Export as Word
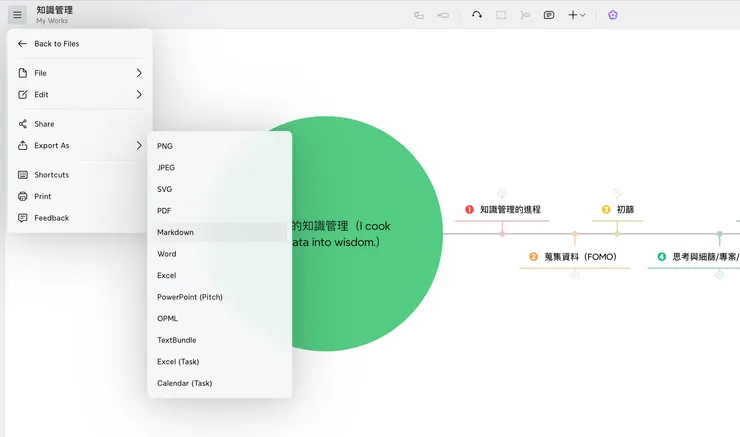This screenshot has height=437, width=740. 219,254
